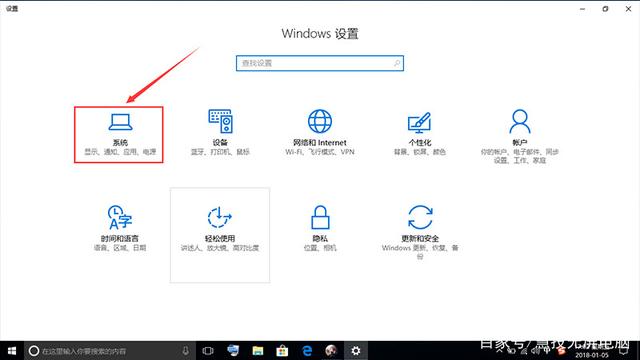Open 更新和安全 (Update & security) icon
Screen dimensions: 640x360
tap(420, 217)
